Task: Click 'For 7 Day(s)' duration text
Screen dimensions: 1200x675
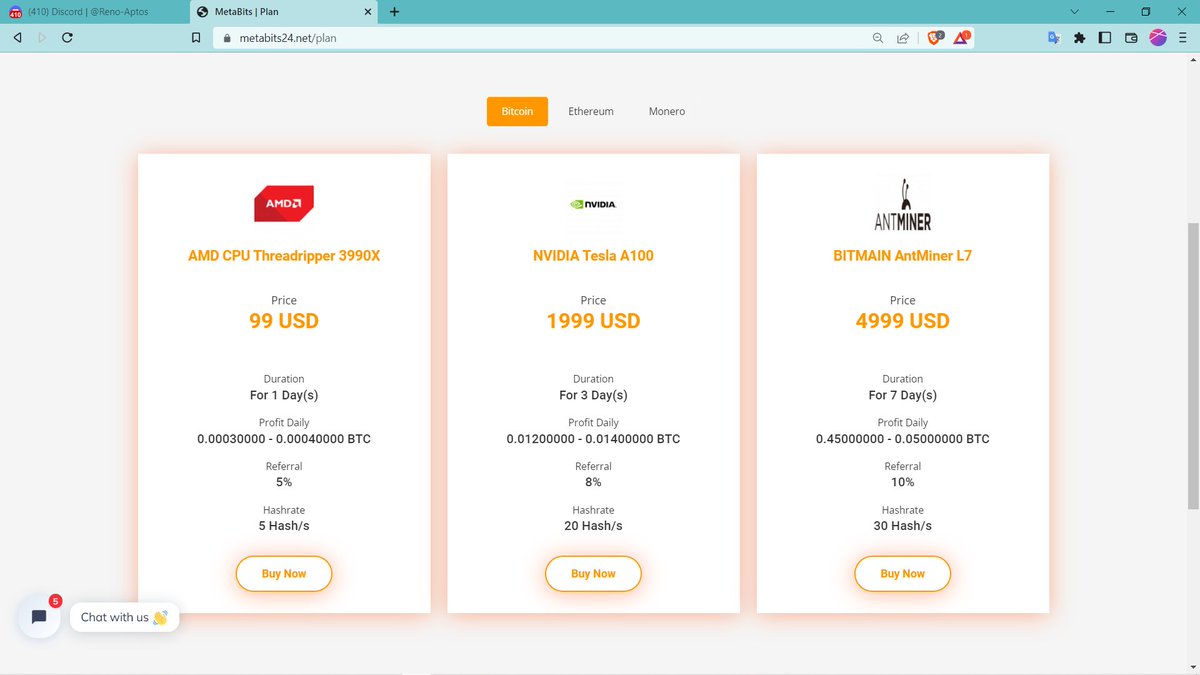Action: pyautogui.click(x=902, y=395)
